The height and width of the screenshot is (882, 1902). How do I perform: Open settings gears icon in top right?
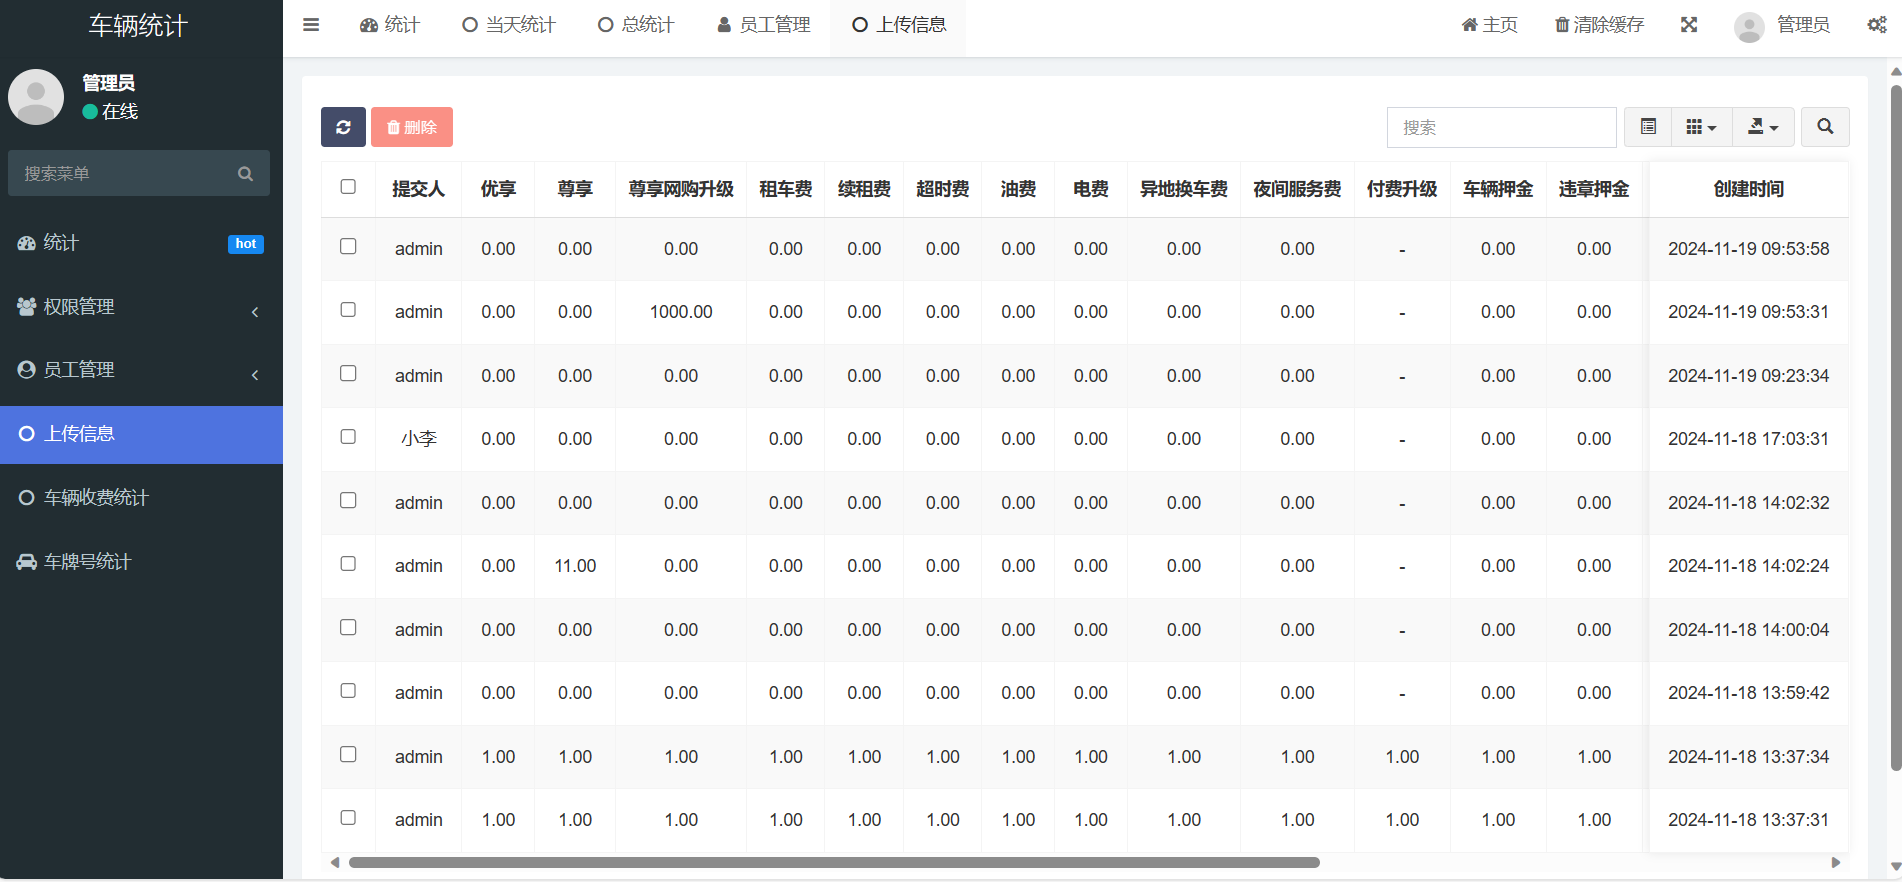(x=1877, y=25)
